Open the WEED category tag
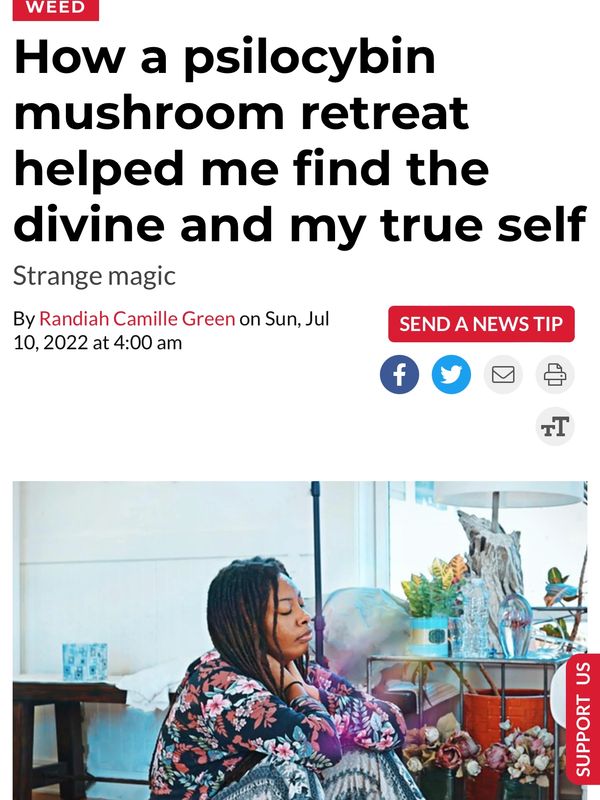Image resolution: width=600 pixels, height=800 pixels. tap(56, 9)
